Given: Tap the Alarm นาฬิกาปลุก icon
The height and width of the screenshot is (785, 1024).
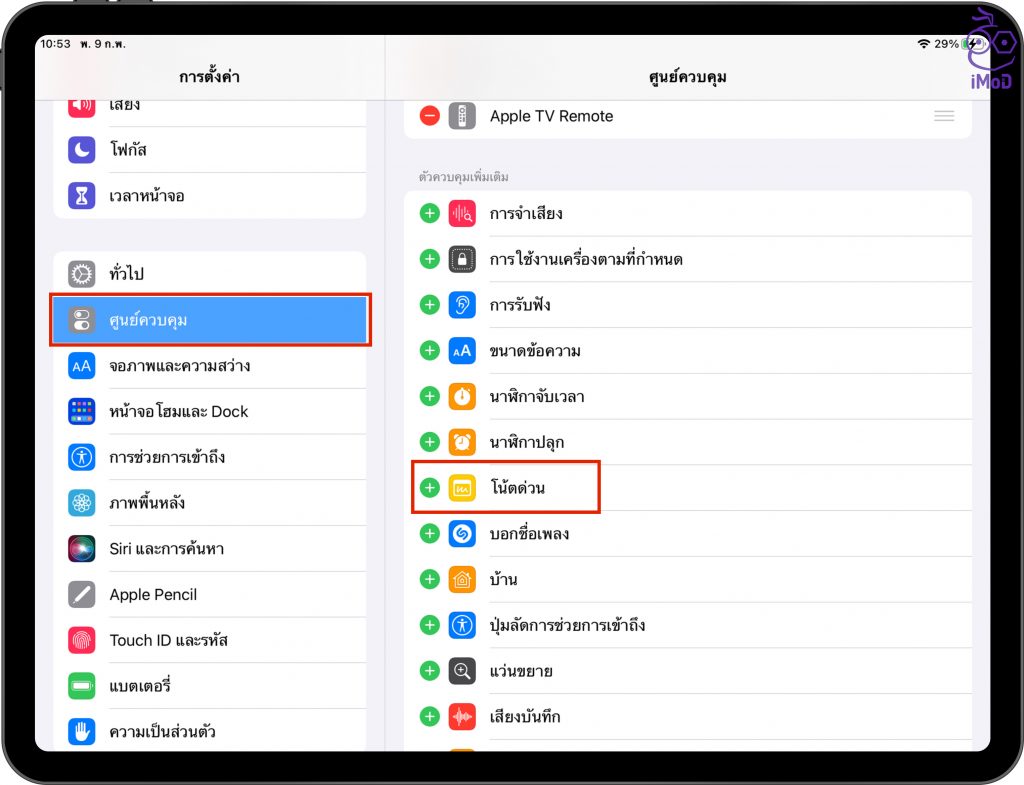Looking at the screenshot, I should [462, 442].
